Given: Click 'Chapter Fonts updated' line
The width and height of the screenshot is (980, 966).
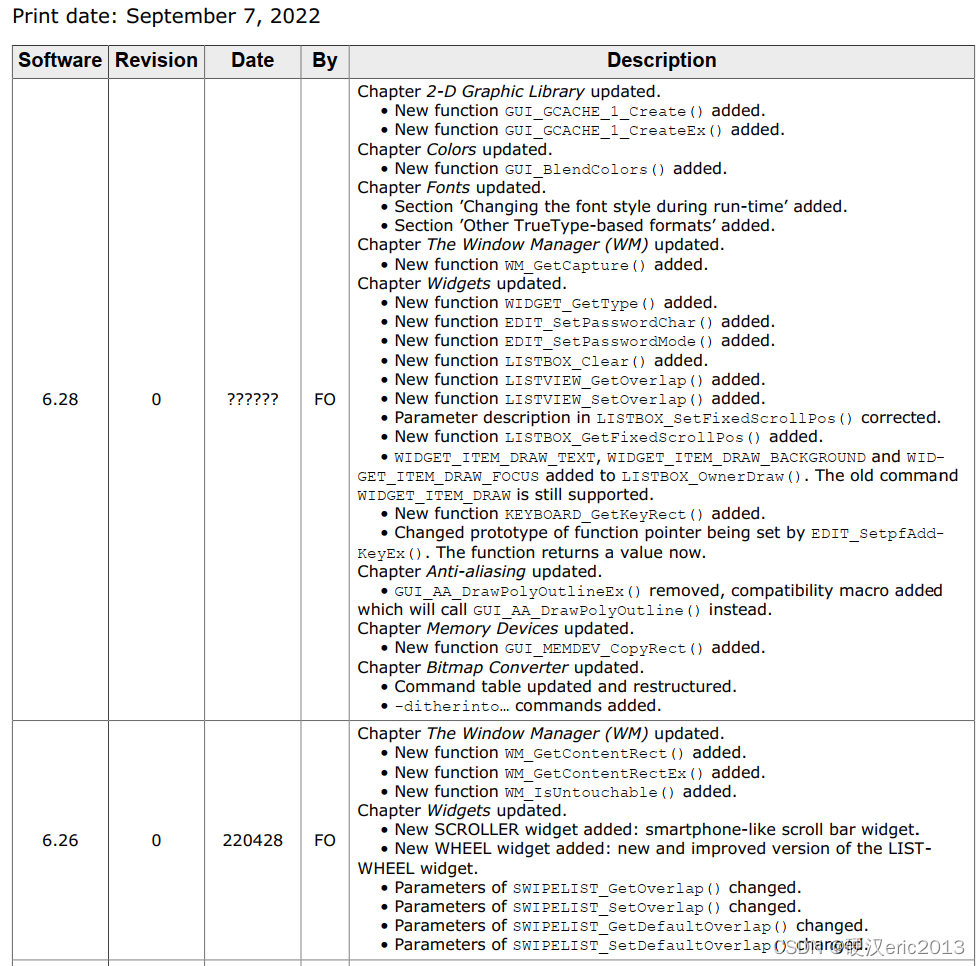Looking at the screenshot, I should 451,188.
